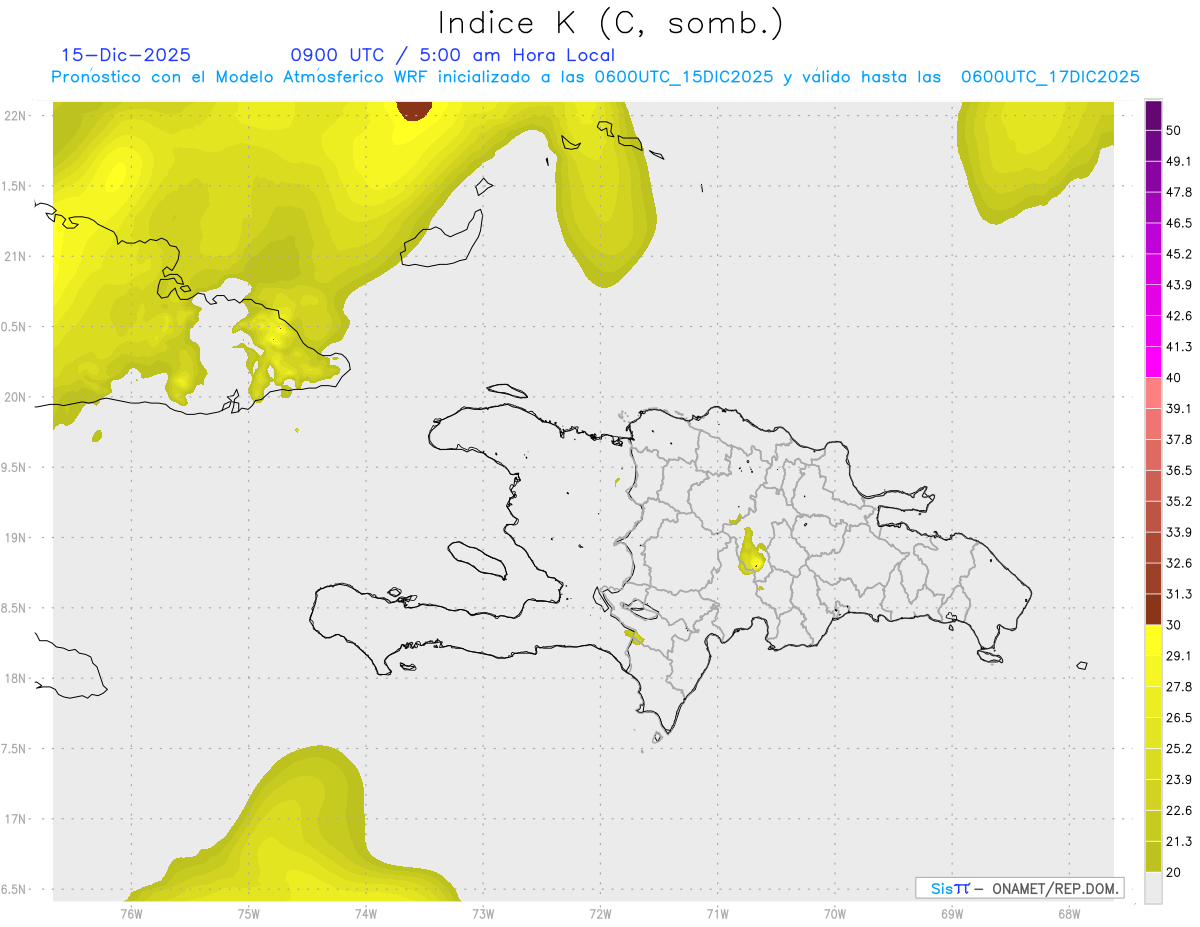
Task: Click the colorbar value '43.9'
Action: tap(1179, 285)
